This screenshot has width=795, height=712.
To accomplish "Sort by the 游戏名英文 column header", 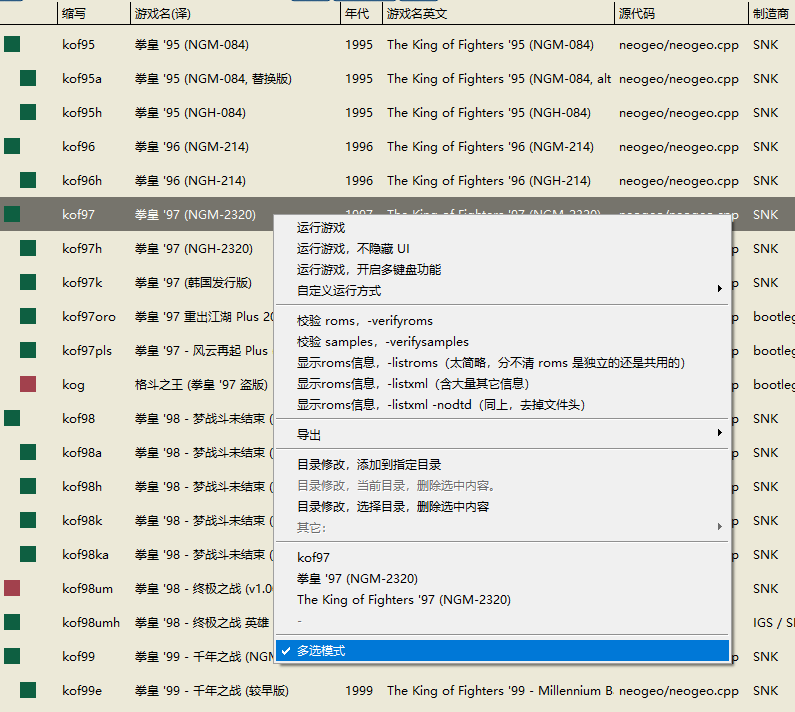I will click(498, 13).
